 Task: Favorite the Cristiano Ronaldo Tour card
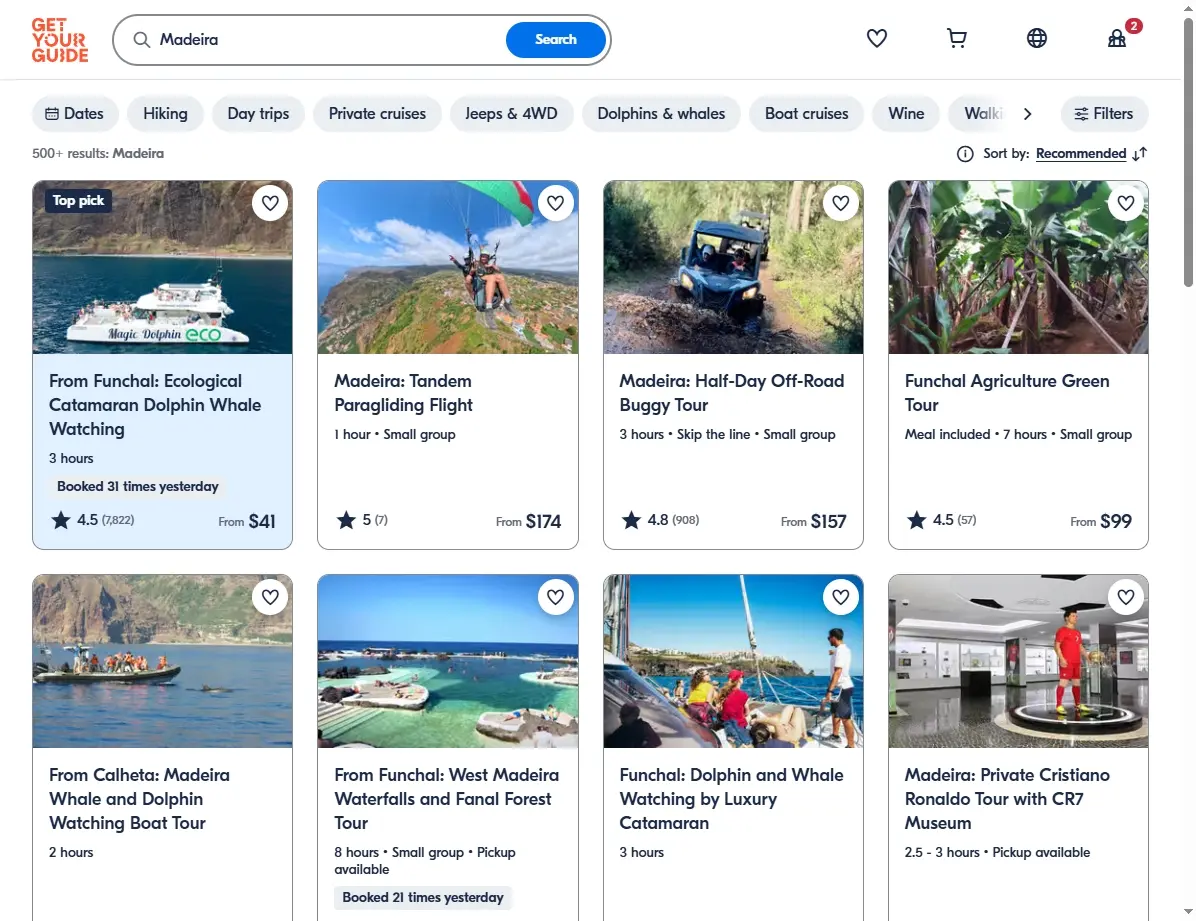click(x=1126, y=597)
